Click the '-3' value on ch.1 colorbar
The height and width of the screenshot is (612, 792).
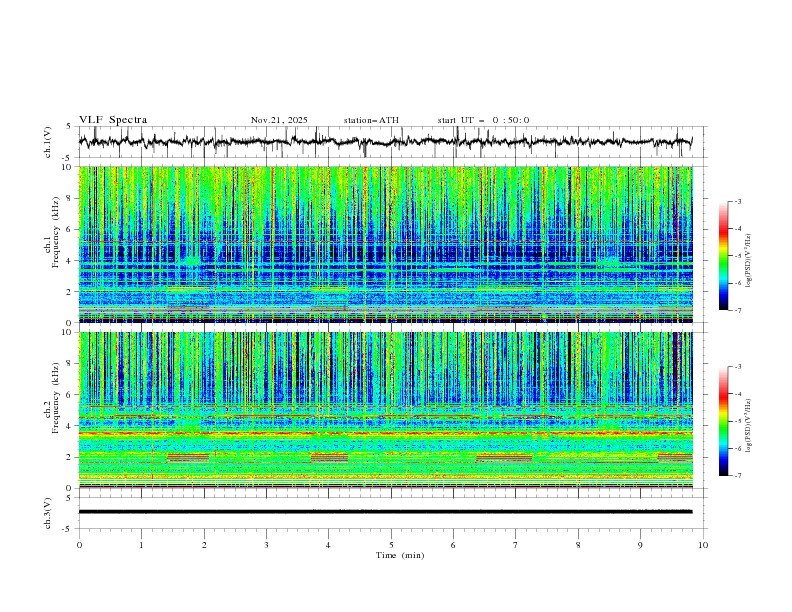pos(737,201)
